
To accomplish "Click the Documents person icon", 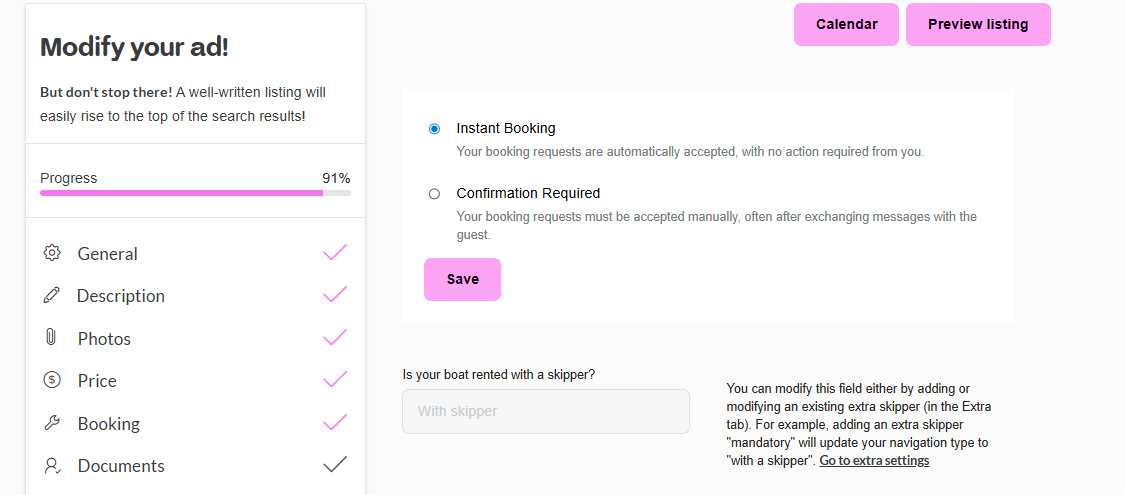I will coord(52,465).
